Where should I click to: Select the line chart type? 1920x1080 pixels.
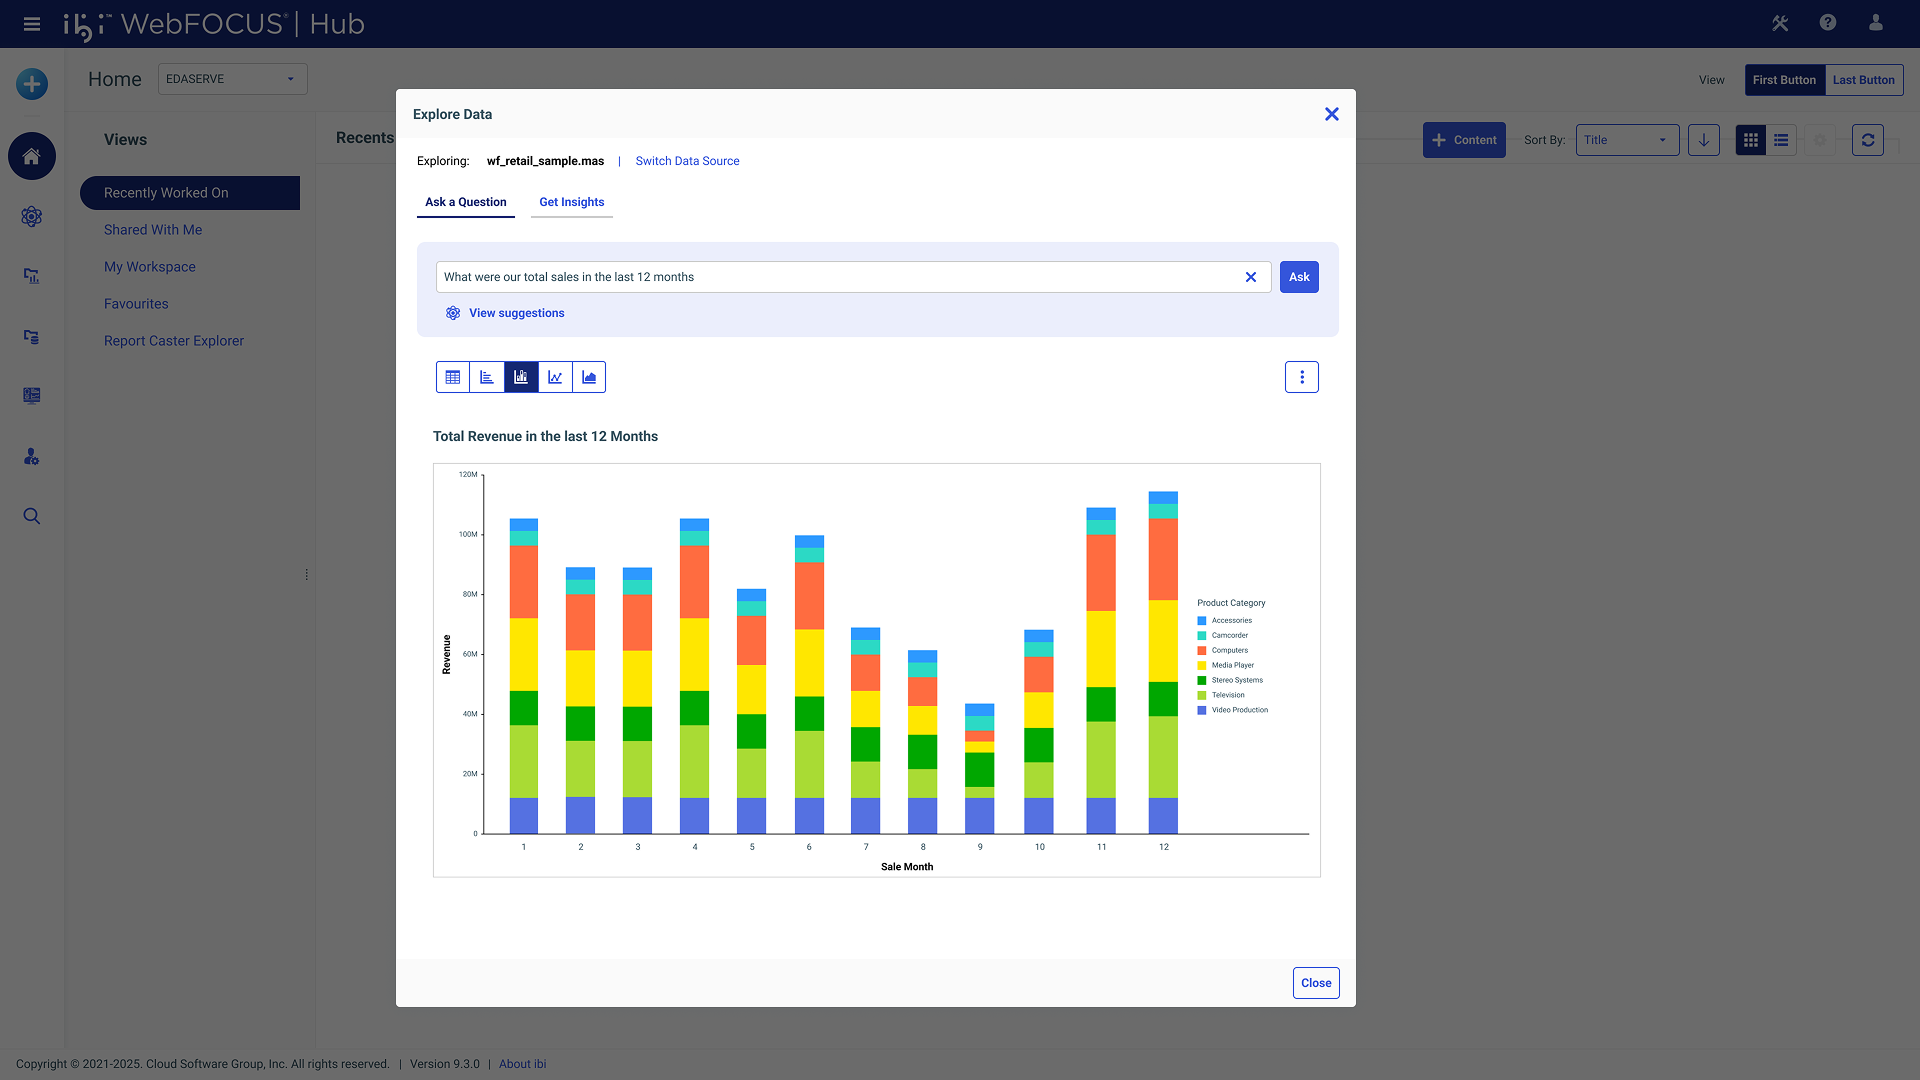(555, 377)
